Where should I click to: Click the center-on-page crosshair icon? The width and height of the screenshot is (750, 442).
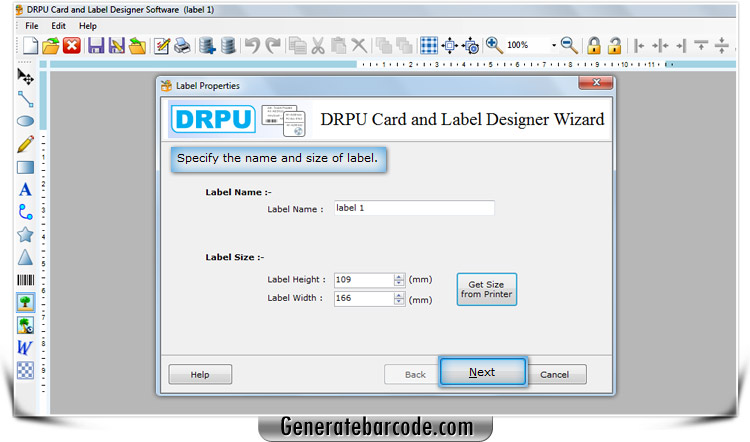[x=450, y=45]
